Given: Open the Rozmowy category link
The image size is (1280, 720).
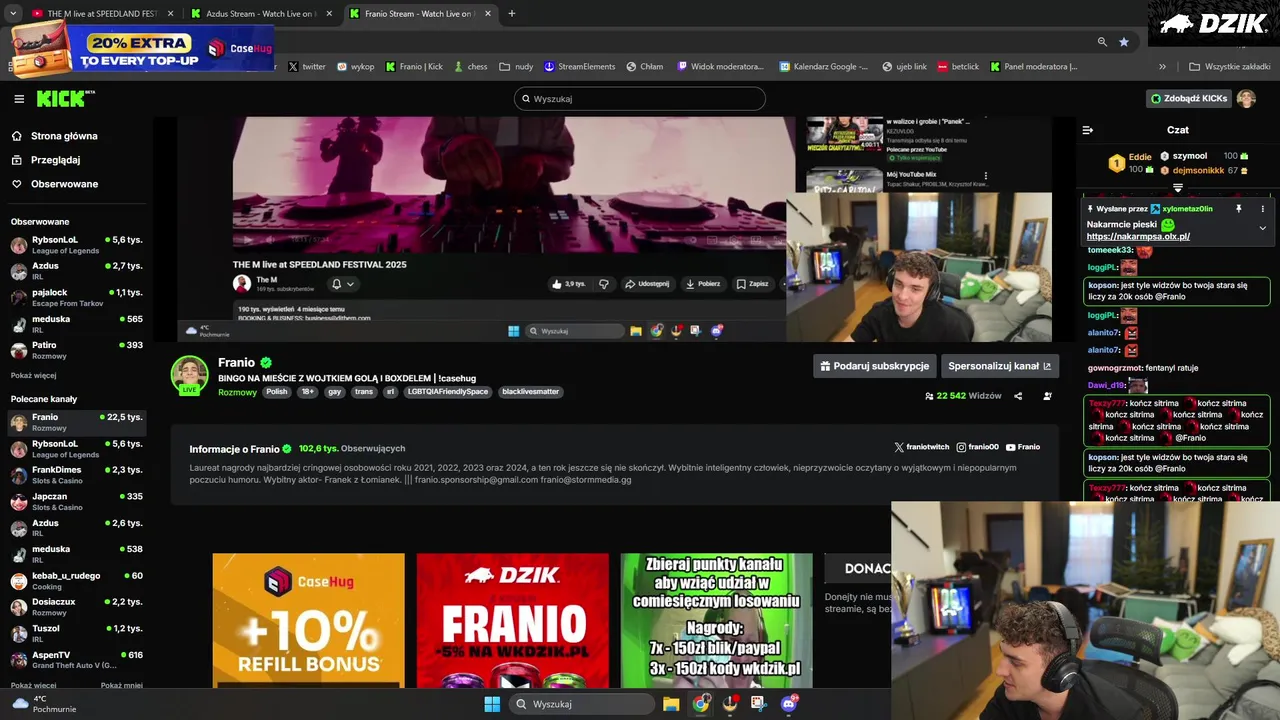Looking at the screenshot, I should pos(237,392).
